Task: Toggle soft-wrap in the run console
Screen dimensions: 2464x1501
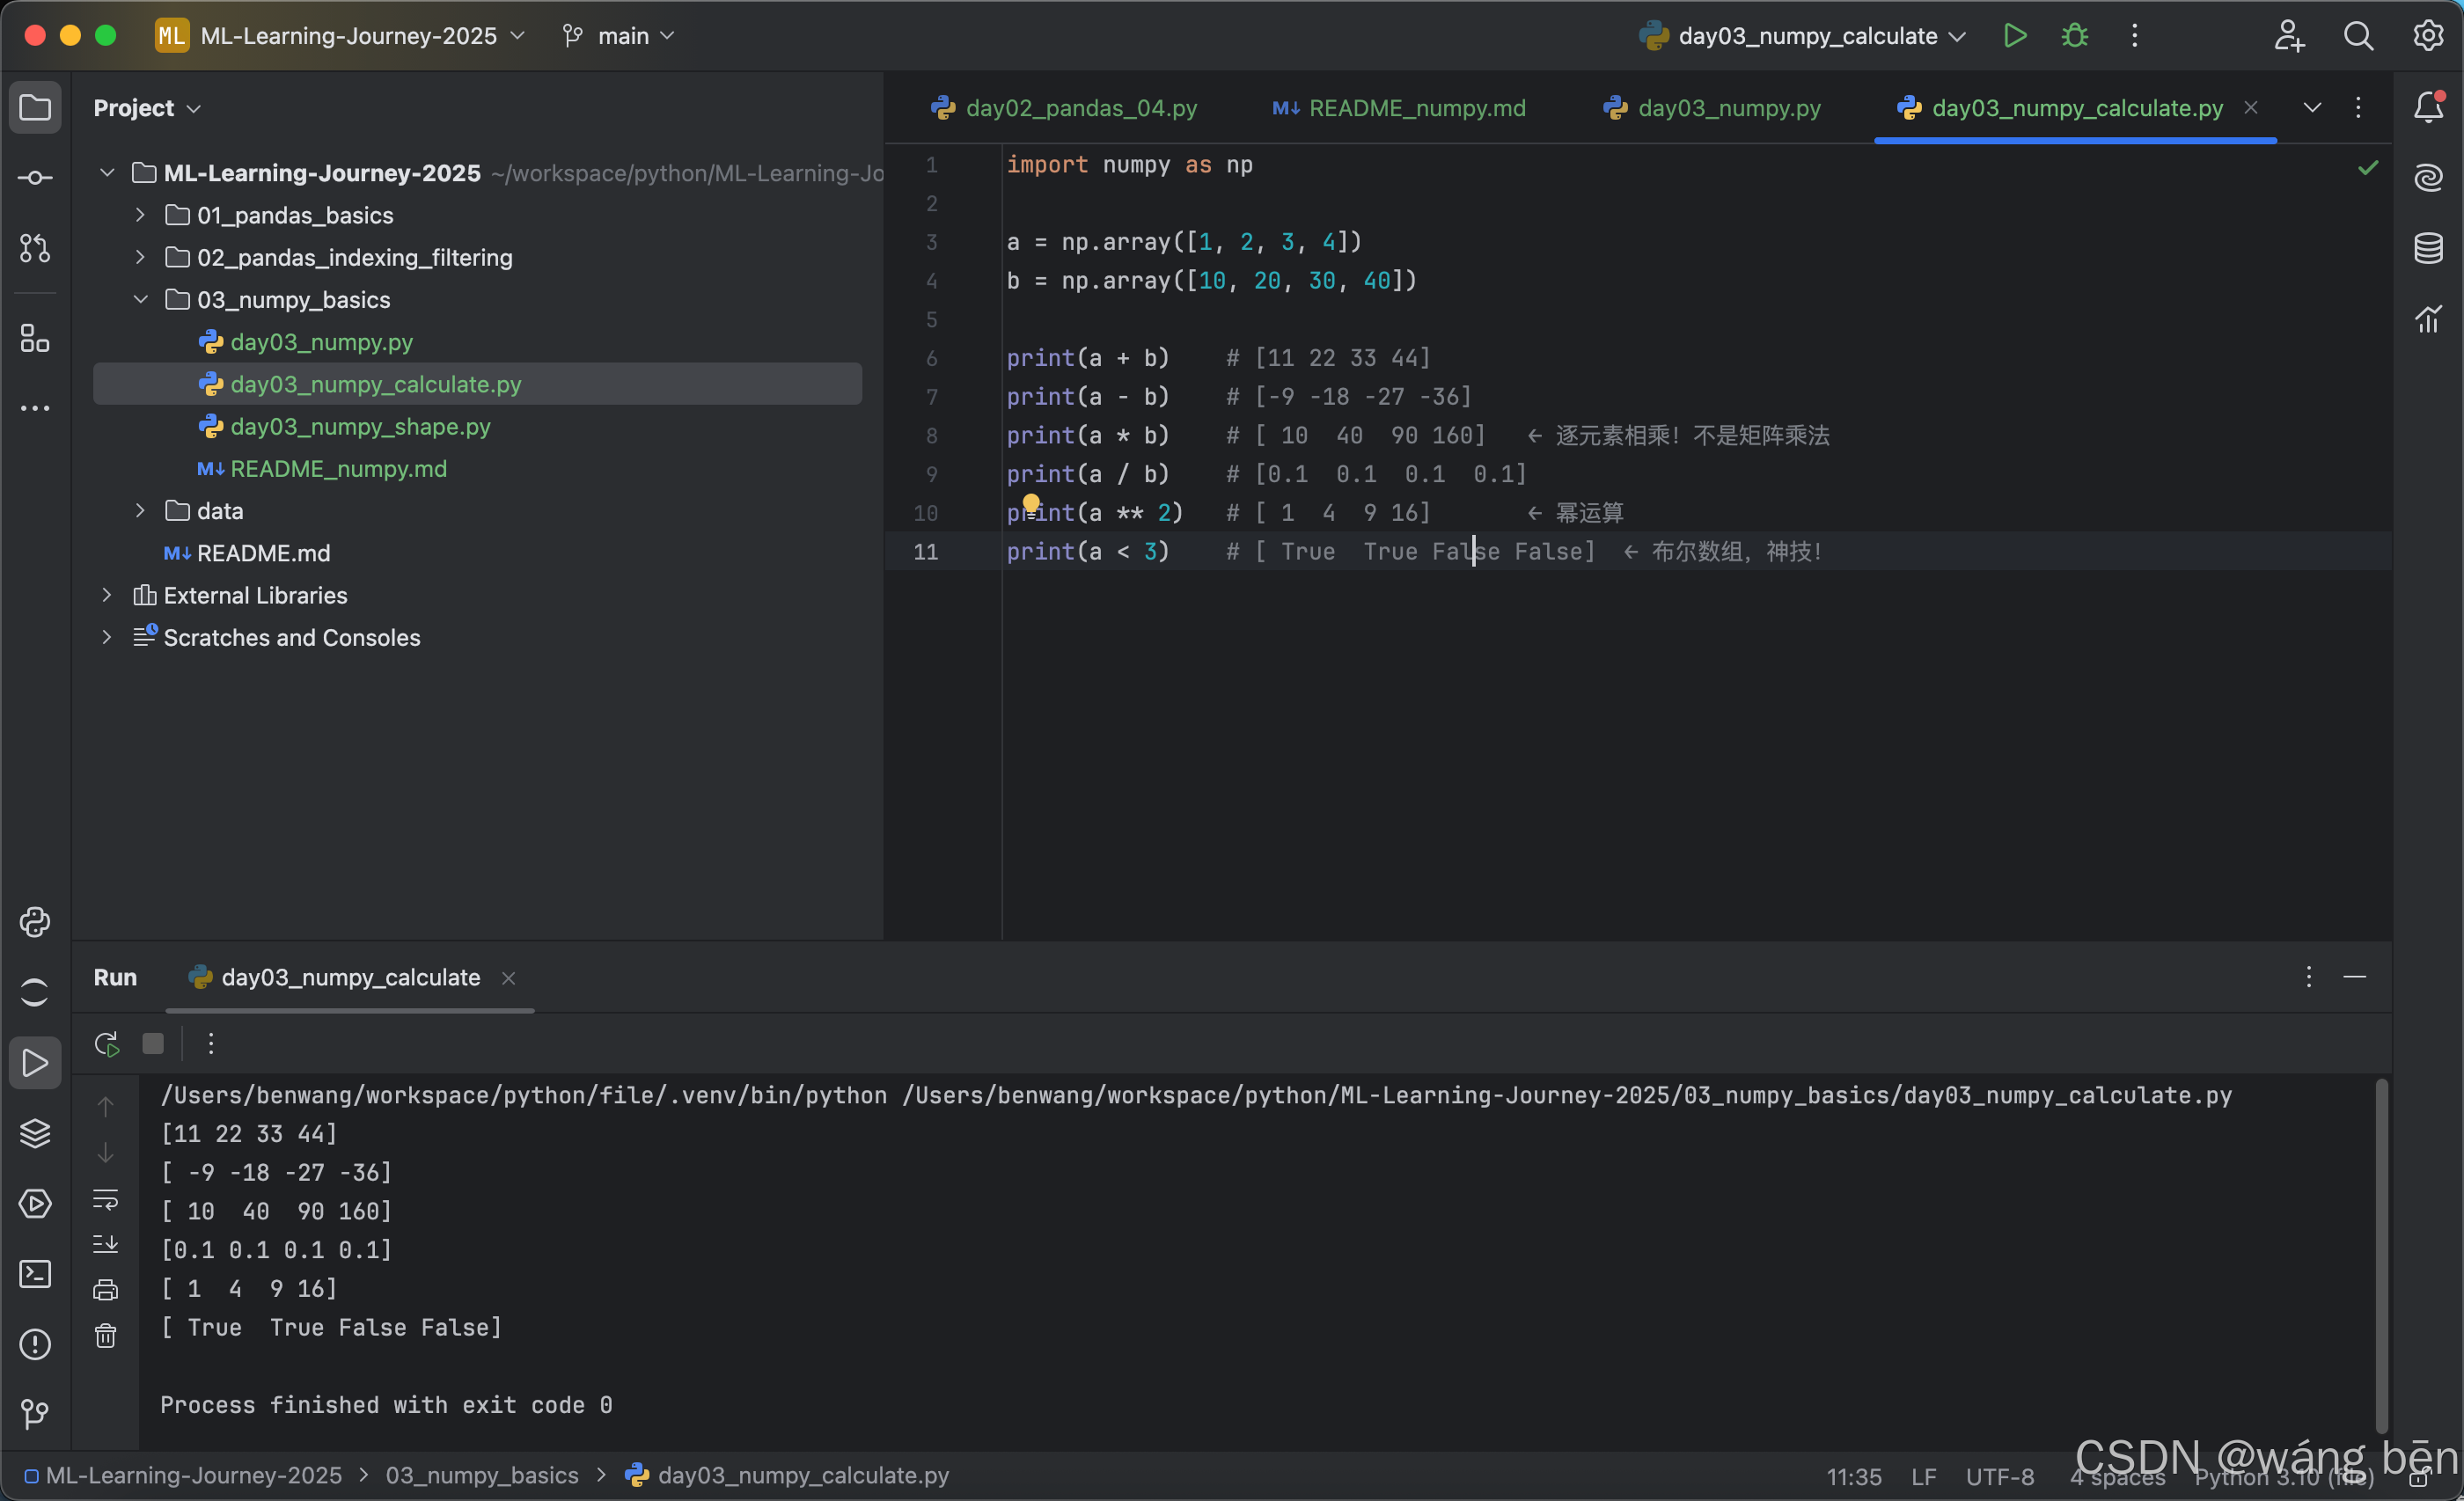Action: (106, 1198)
